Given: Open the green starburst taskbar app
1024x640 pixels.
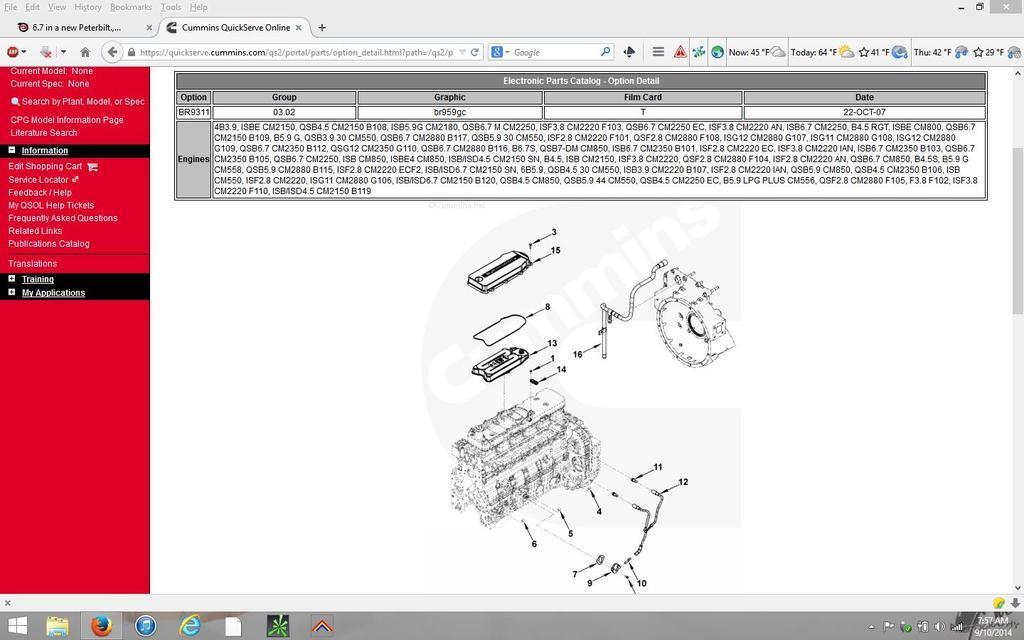Looking at the screenshot, I should pos(278,626).
